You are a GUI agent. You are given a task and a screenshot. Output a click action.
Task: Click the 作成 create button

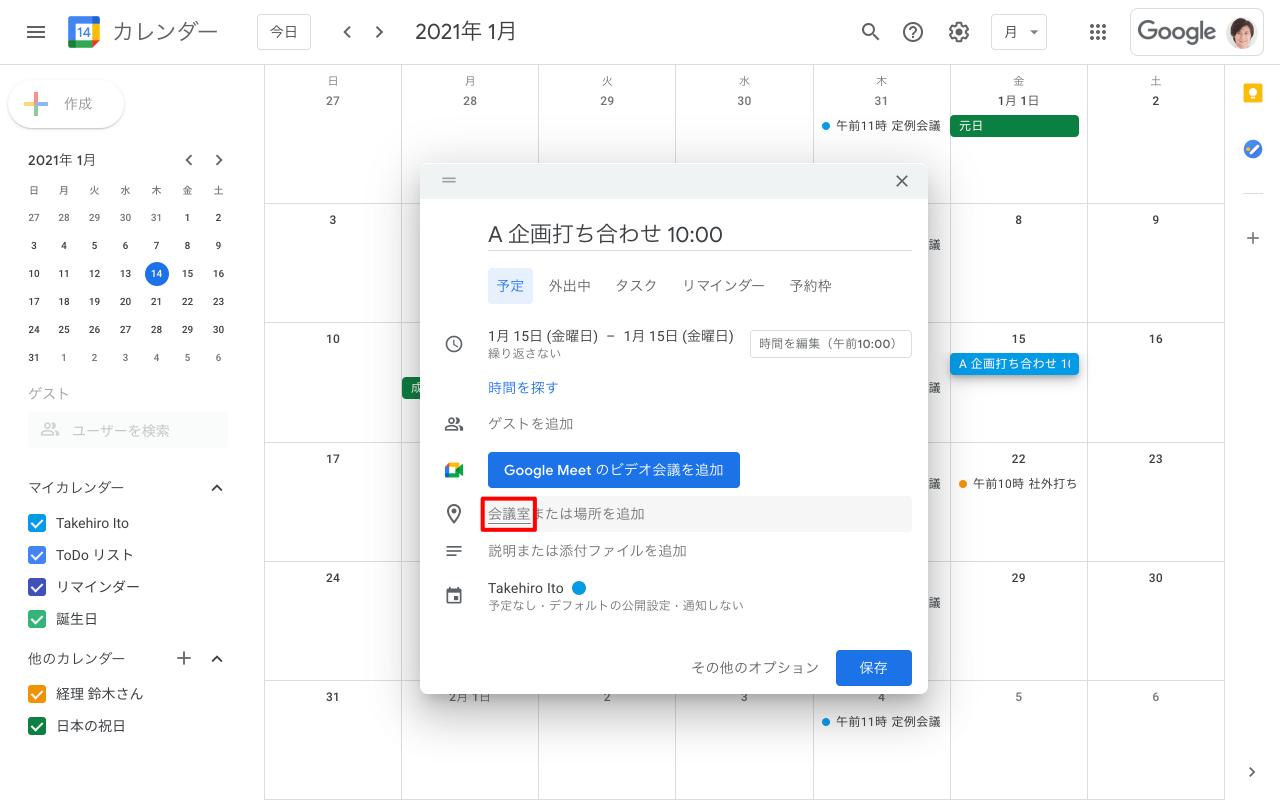[x=66, y=104]
